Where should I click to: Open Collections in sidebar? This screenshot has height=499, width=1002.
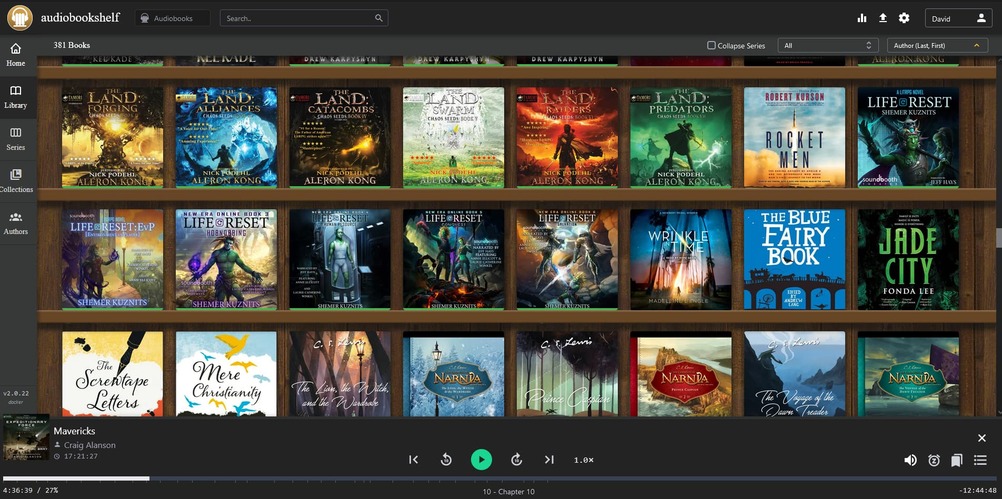(x=16, y=181)
